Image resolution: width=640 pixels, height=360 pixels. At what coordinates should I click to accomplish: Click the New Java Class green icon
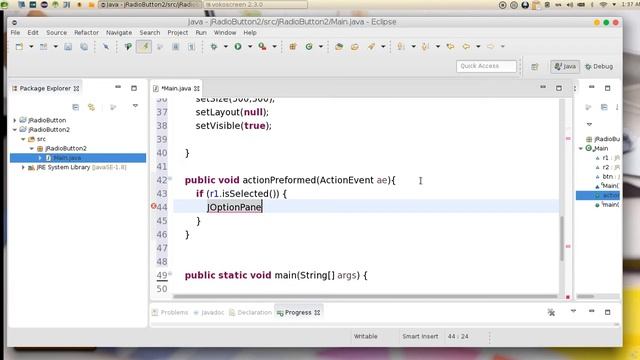coord(309,47)
